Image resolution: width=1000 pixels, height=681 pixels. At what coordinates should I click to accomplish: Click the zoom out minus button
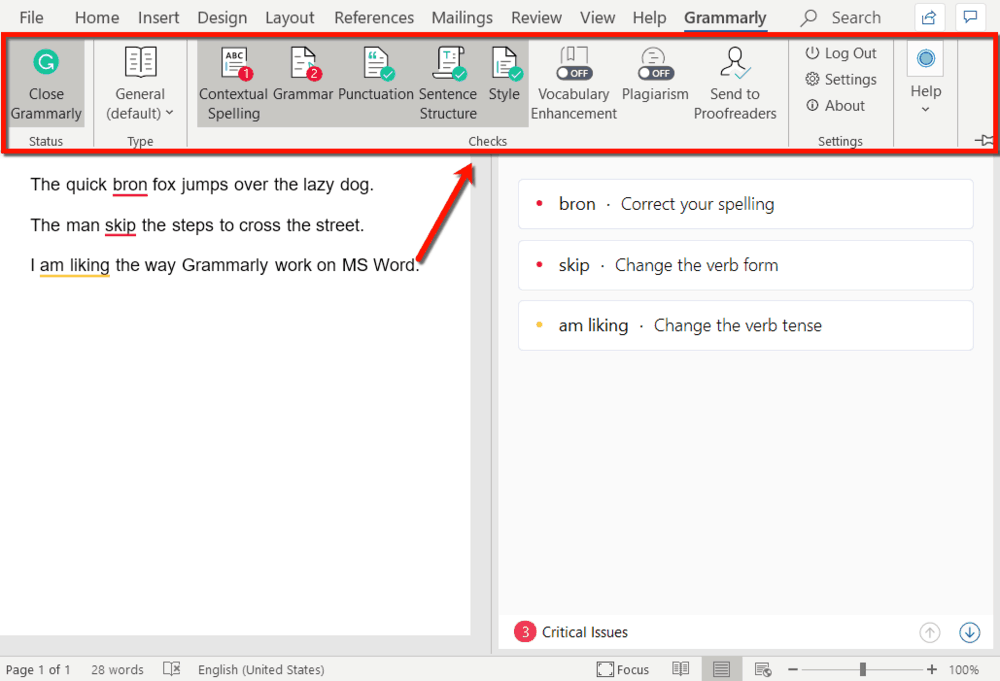[793, 670]
